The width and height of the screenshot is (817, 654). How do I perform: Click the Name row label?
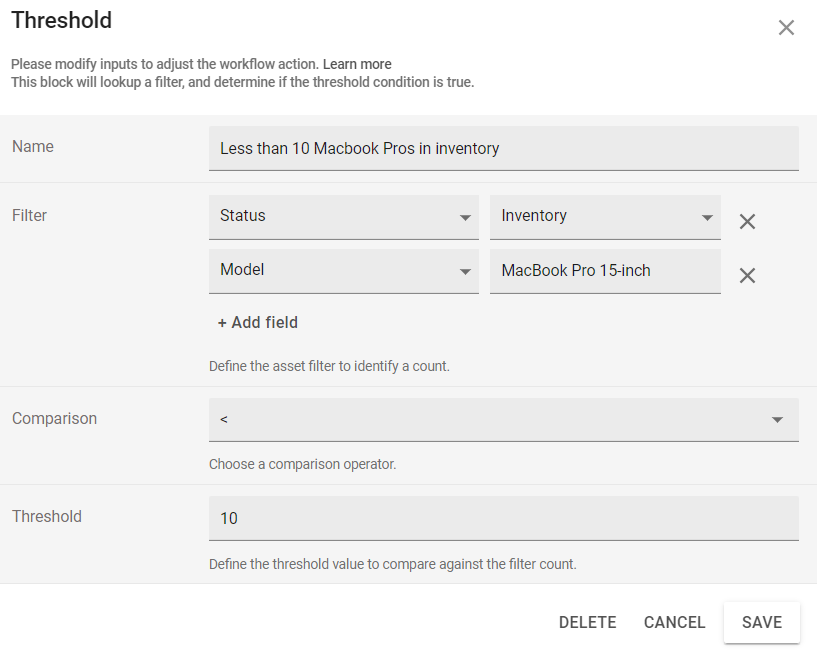[32, 146]
